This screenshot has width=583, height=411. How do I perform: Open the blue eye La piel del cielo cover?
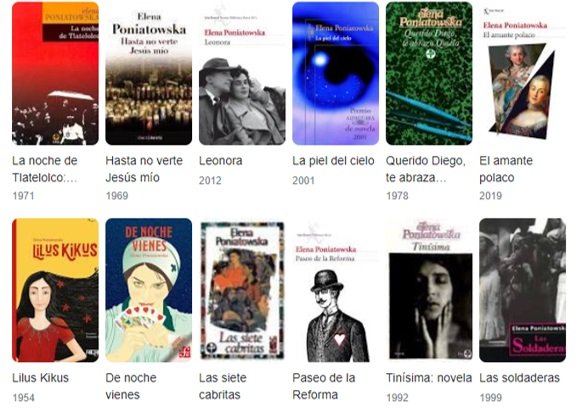tap(335, 73)
